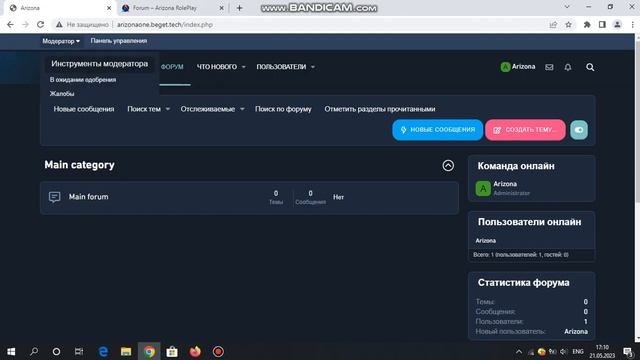Viewport: 640px width, 360px height.
Task: Click the Arizona avatar in team online
Action: tap(483, 189)
